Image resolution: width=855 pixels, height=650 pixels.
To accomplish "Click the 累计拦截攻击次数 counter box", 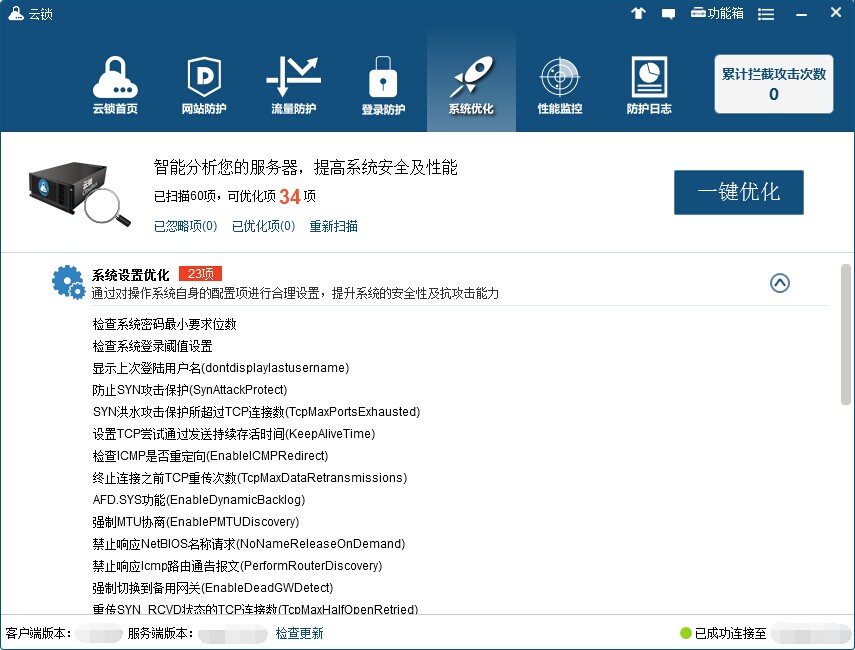I will click(773, 84).
